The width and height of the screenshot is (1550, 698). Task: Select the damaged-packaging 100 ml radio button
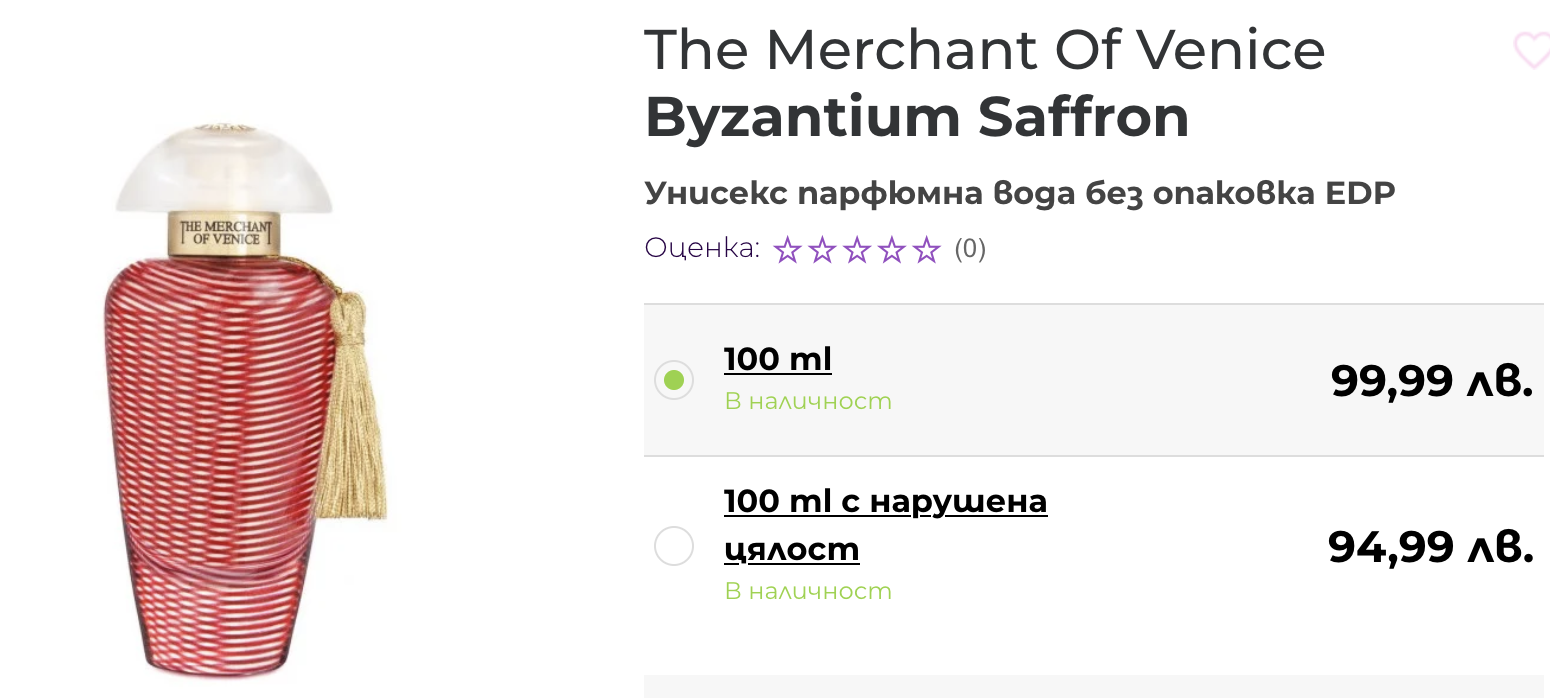coord(674,546)
